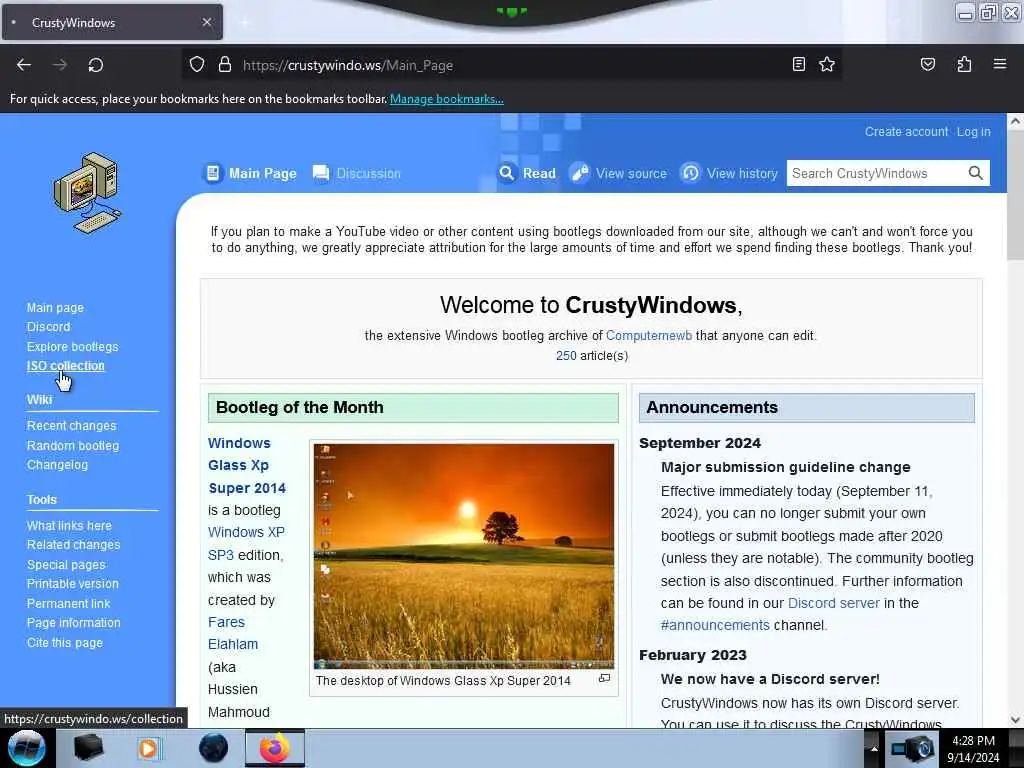
Task: Open Explore bootlegs in sidebar
Action: (x=72, y=346)
